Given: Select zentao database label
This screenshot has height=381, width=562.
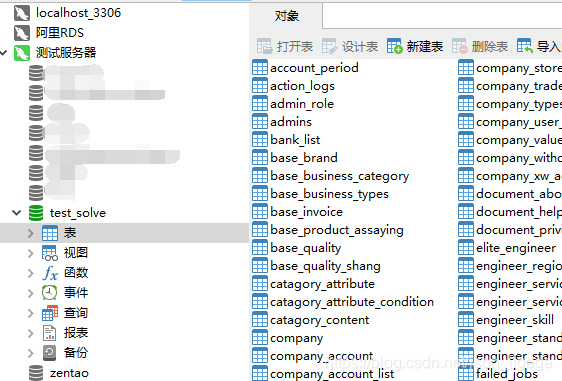Looking at the screenshot, I should (69, 373).
